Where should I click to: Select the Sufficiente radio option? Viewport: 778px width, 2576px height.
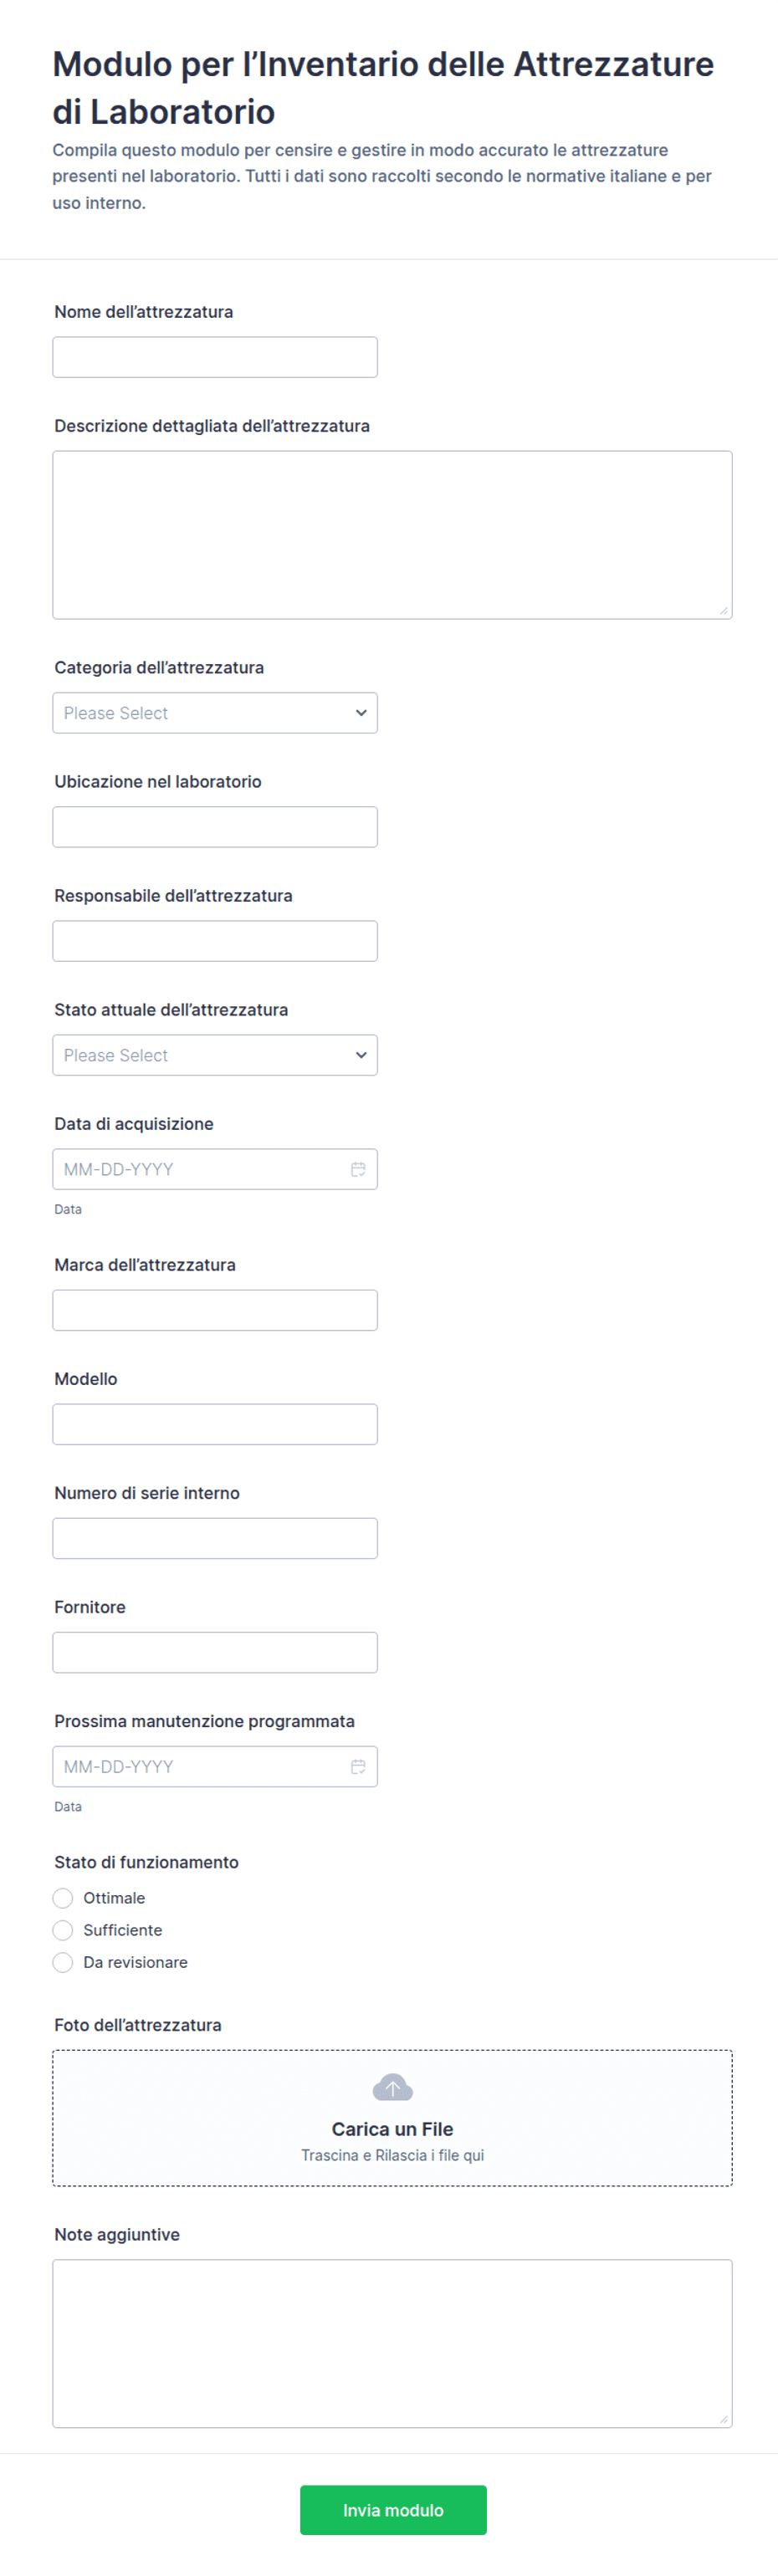point(63,1930)
